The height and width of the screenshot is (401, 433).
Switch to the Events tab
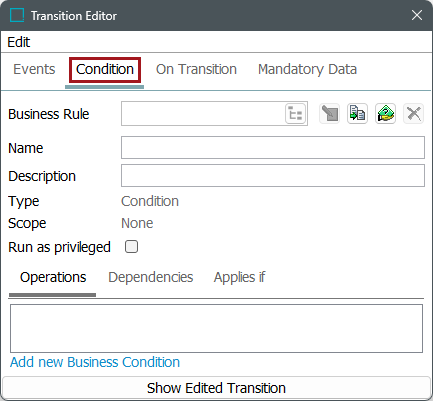coord(34,69)
